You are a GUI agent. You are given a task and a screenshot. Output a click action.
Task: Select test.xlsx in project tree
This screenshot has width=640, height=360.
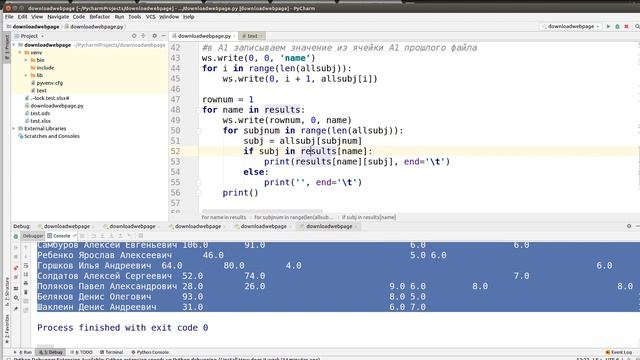[x=40, y=121]
